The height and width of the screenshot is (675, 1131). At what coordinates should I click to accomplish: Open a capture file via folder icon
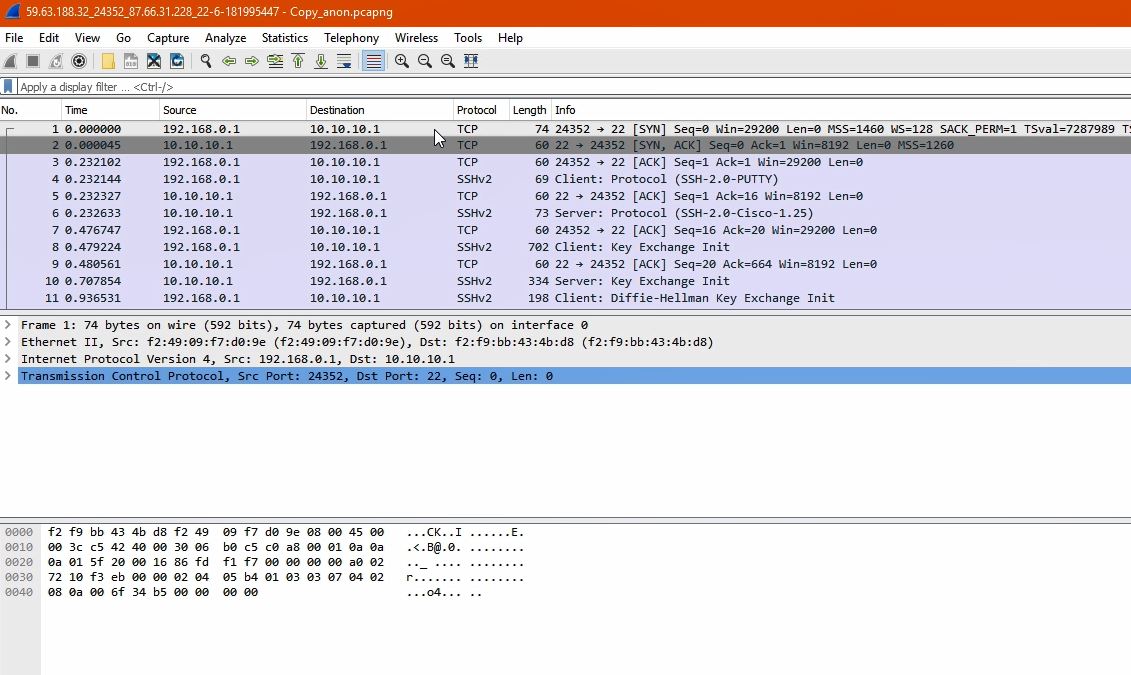point(108,61)
